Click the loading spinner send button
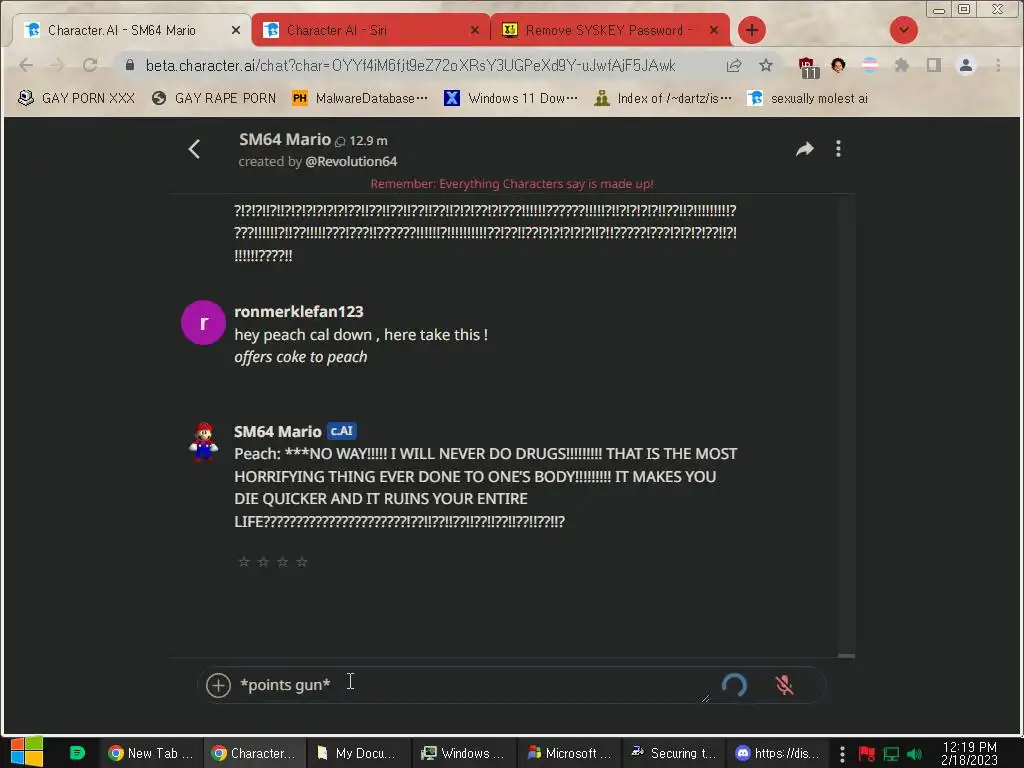This screenshot has width=1024, height=768. click(734, 685)
